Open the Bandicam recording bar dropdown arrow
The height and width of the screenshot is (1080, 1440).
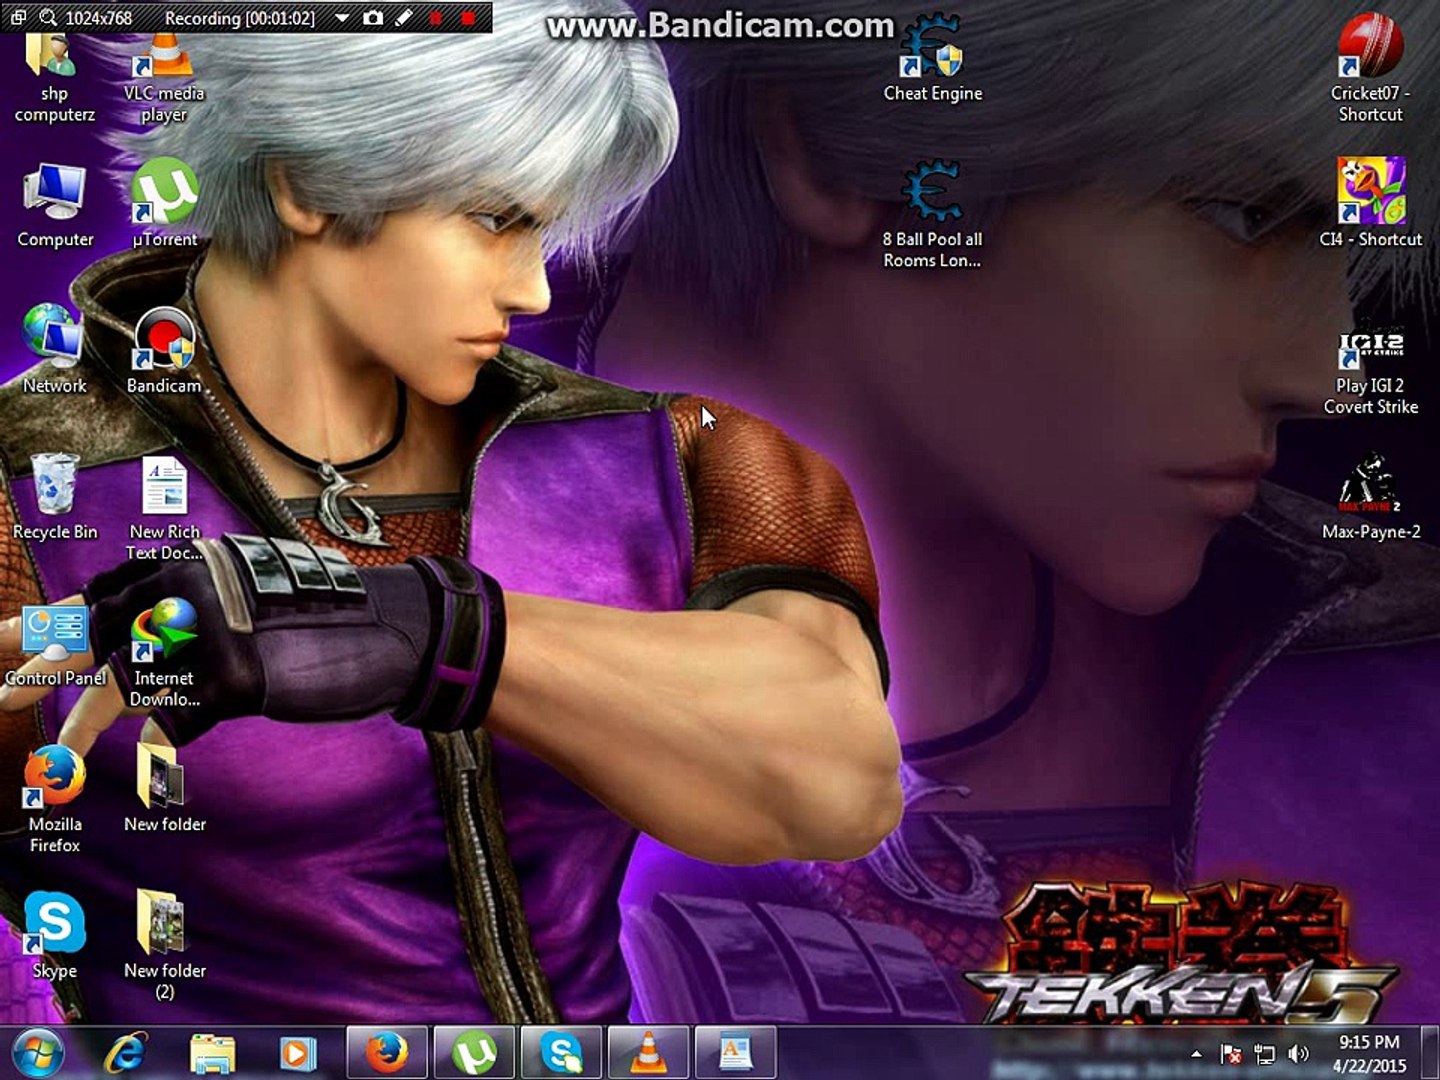click(x=342, y=17)
